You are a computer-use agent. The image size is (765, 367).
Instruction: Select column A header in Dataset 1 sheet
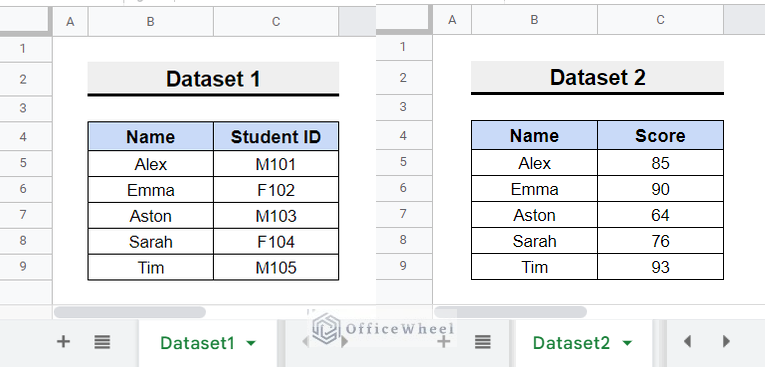pos(70,21)
